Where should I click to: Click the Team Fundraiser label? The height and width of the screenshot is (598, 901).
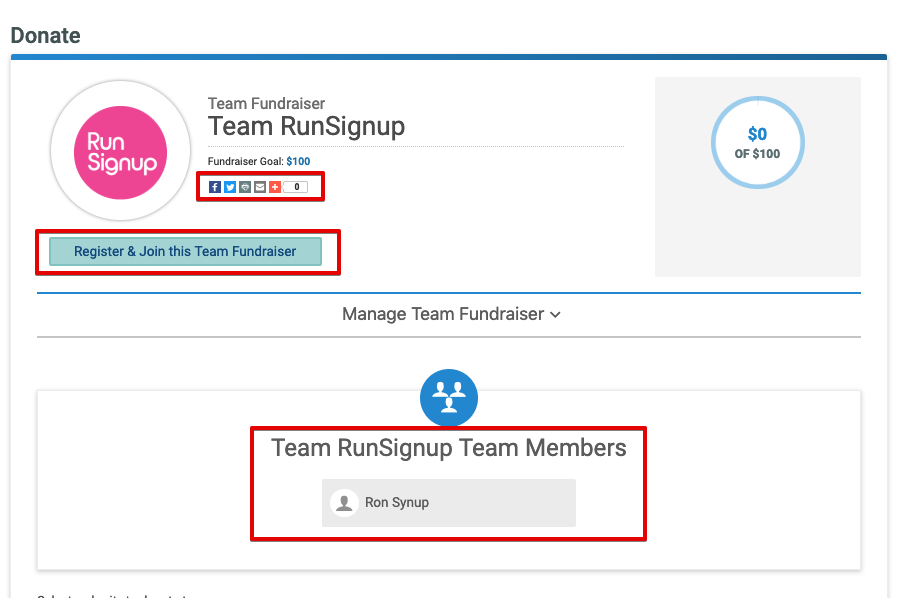[x=266, y=103]
